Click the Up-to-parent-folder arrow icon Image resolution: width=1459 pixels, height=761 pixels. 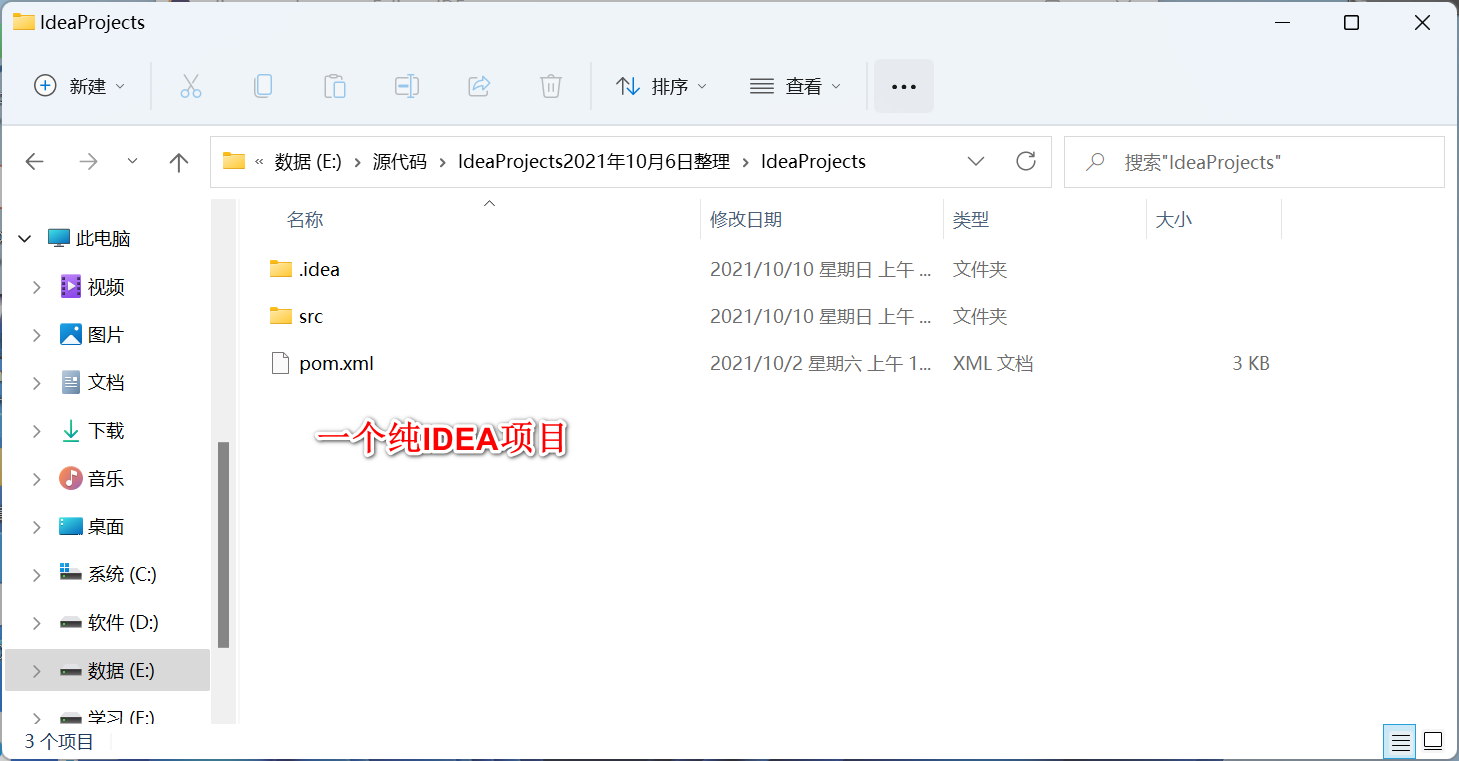178,161
